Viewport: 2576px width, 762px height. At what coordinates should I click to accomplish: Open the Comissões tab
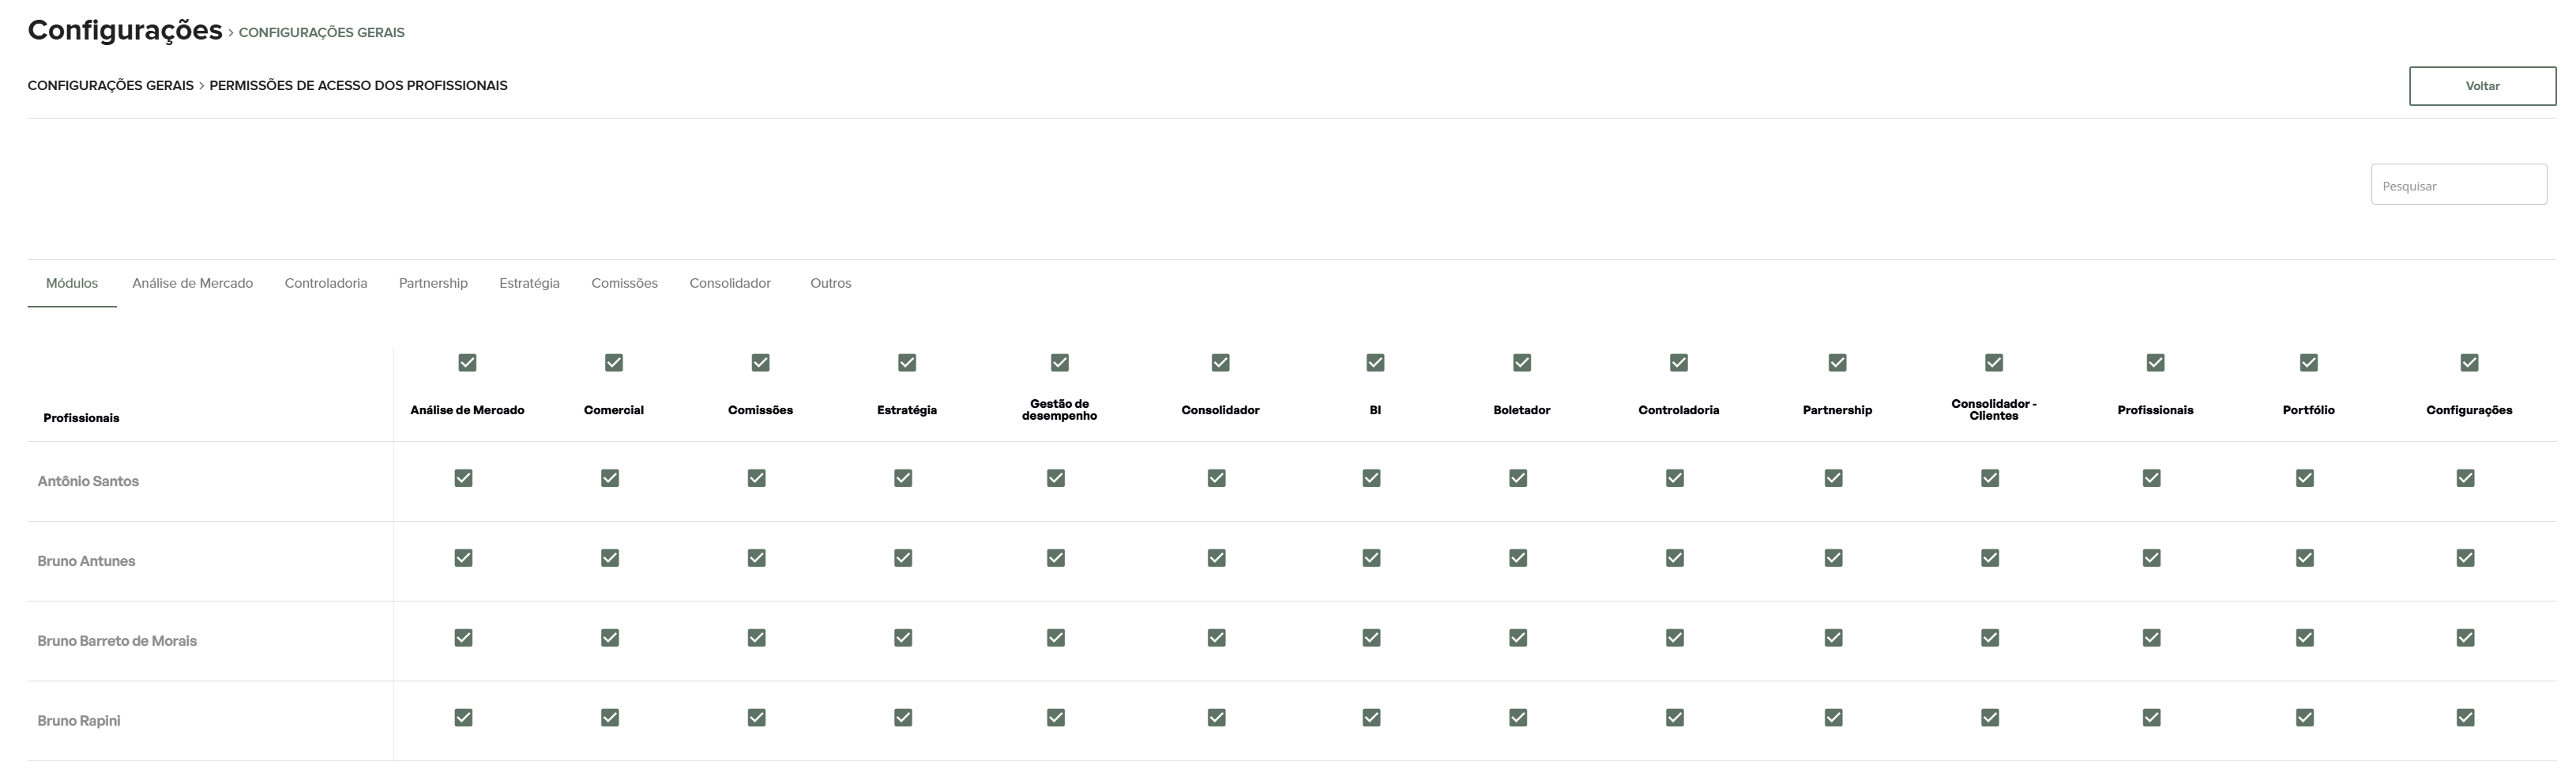point(624,283)
